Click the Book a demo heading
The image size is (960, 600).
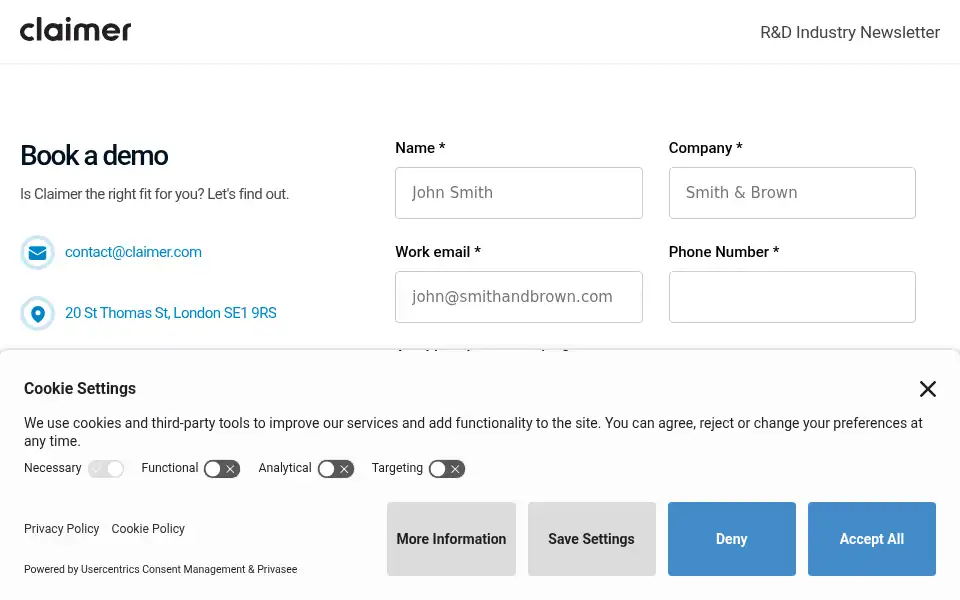point(94,156)
